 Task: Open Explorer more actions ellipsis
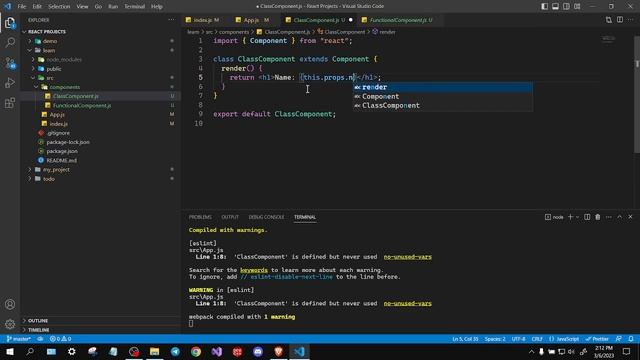point(171,20)
